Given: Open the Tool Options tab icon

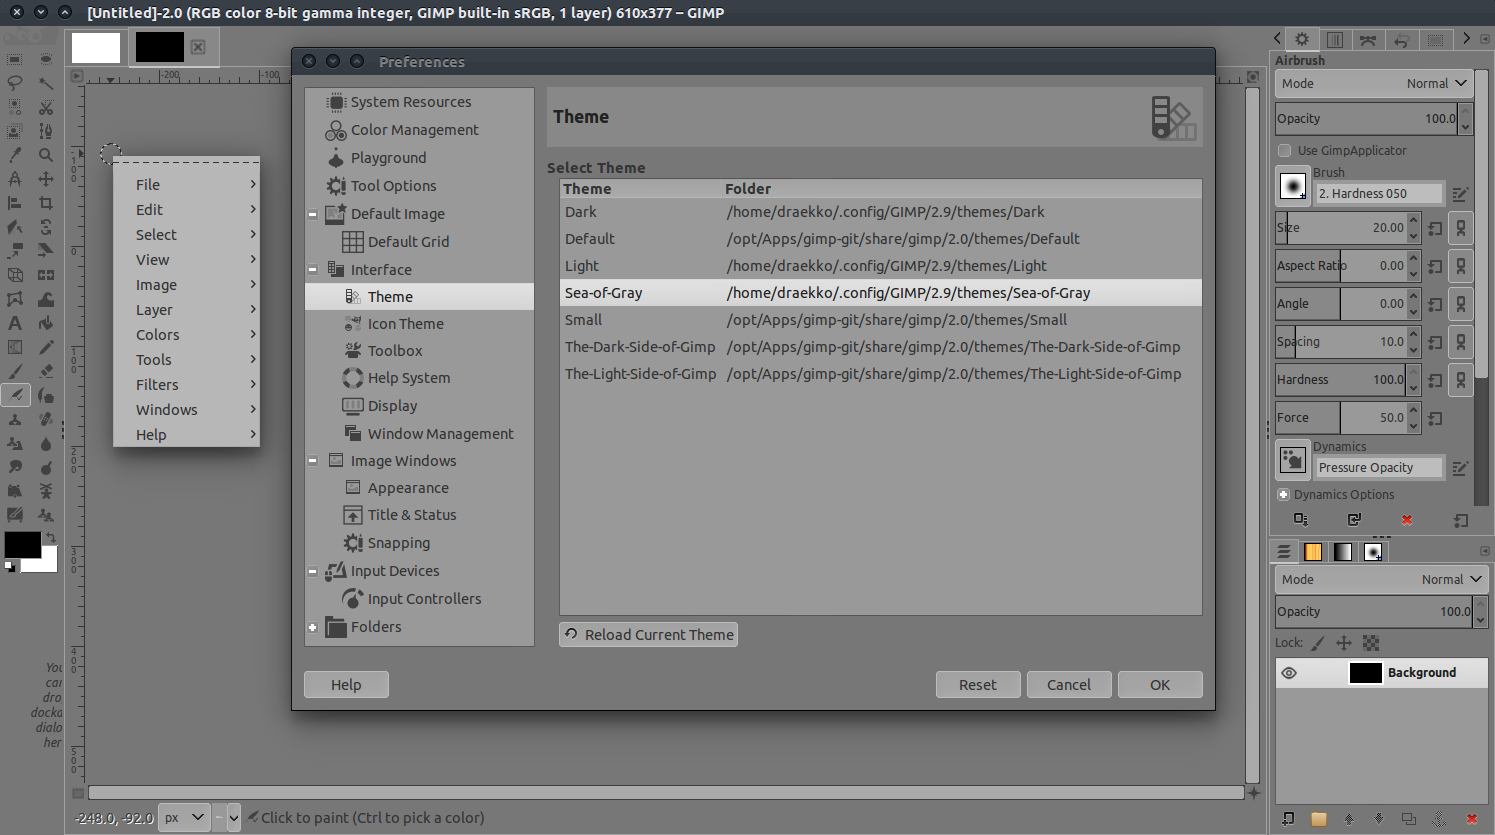Looking at the screenshot, I should [x=1302, y=39].
